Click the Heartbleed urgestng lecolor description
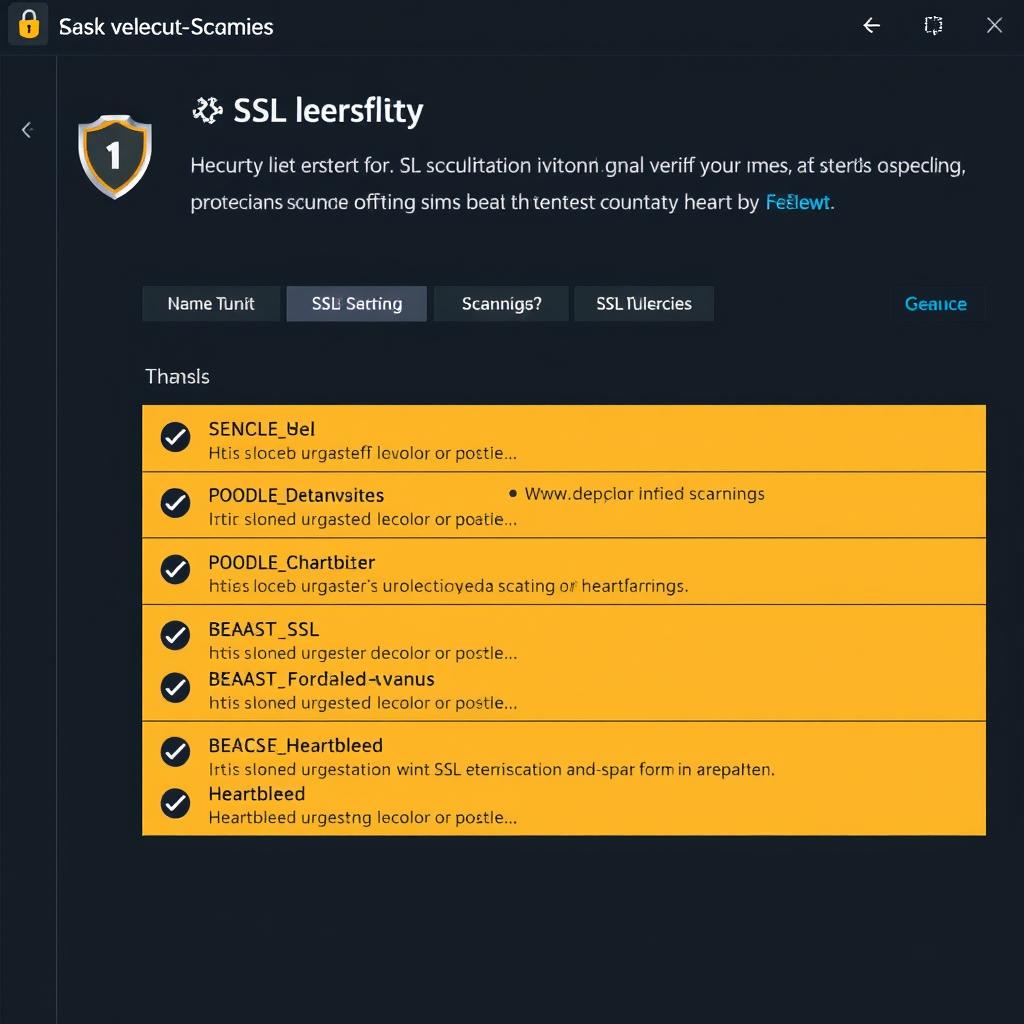Image resolution: width=1024 pixels, height=1024 pixels. [x=362, y=818]
